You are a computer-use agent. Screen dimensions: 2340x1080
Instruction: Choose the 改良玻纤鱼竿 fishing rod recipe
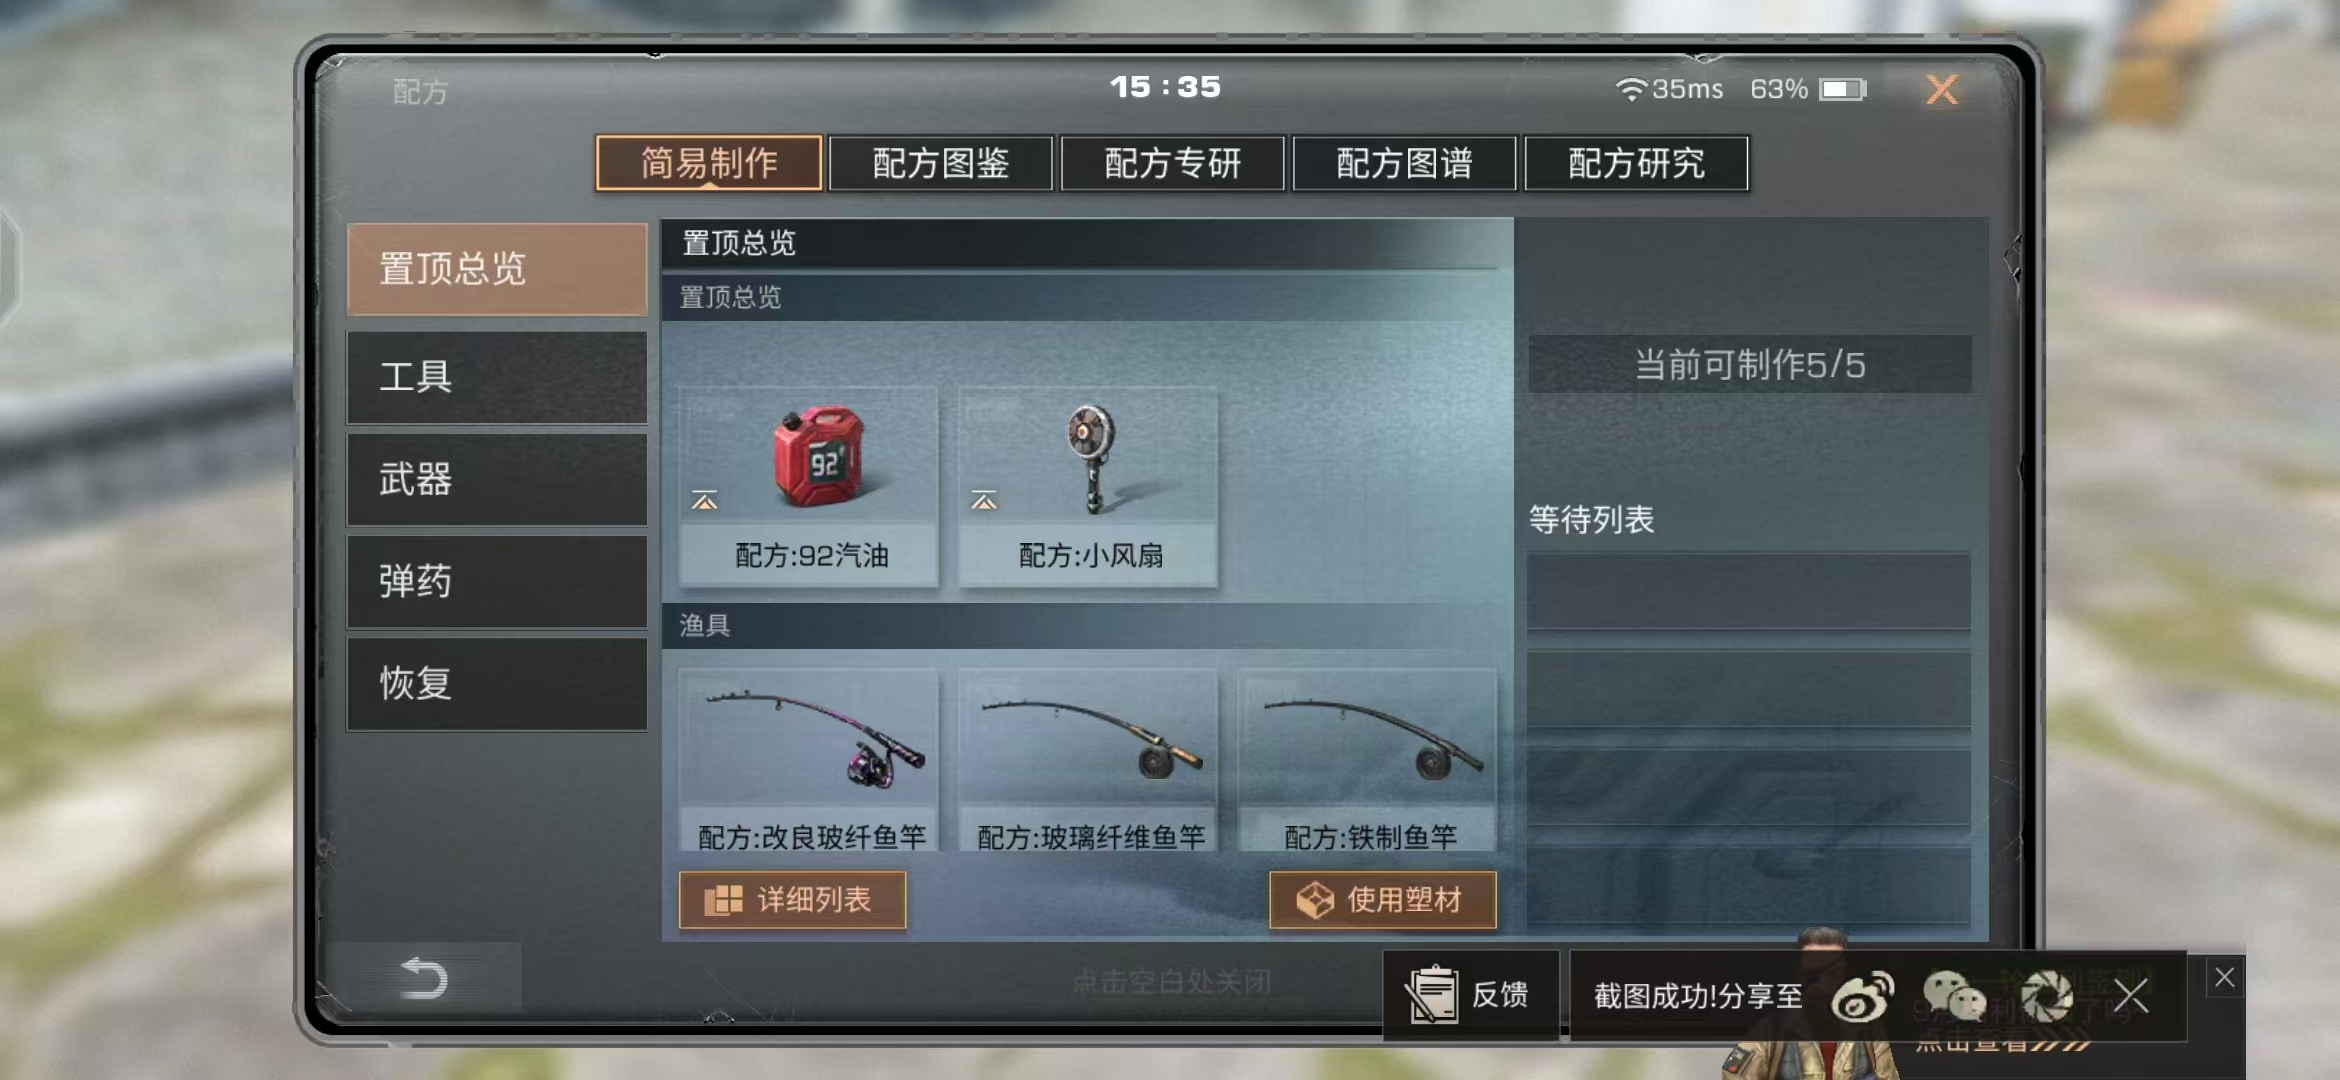(809, 760)
